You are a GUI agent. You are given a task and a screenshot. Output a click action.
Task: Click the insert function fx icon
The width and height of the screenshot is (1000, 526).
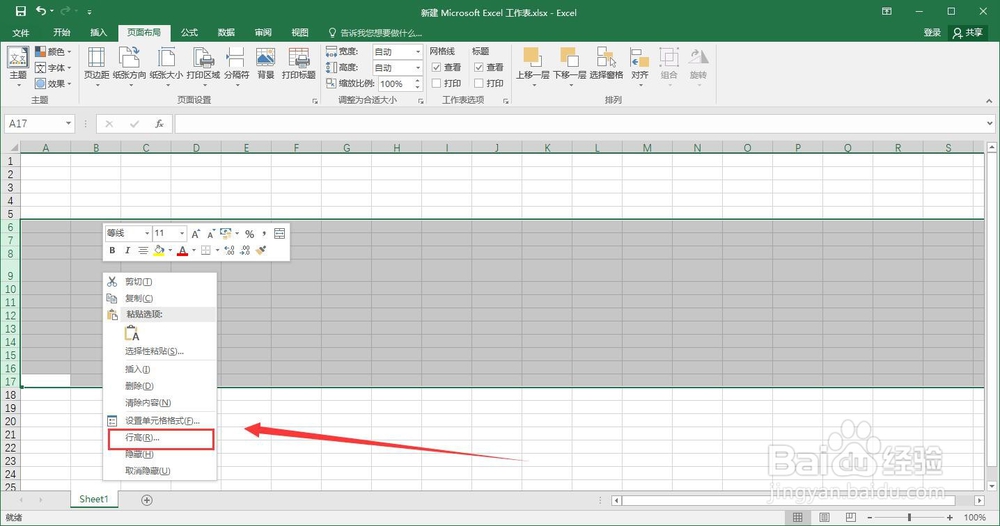pyautogui.click(x=159, y=124)
